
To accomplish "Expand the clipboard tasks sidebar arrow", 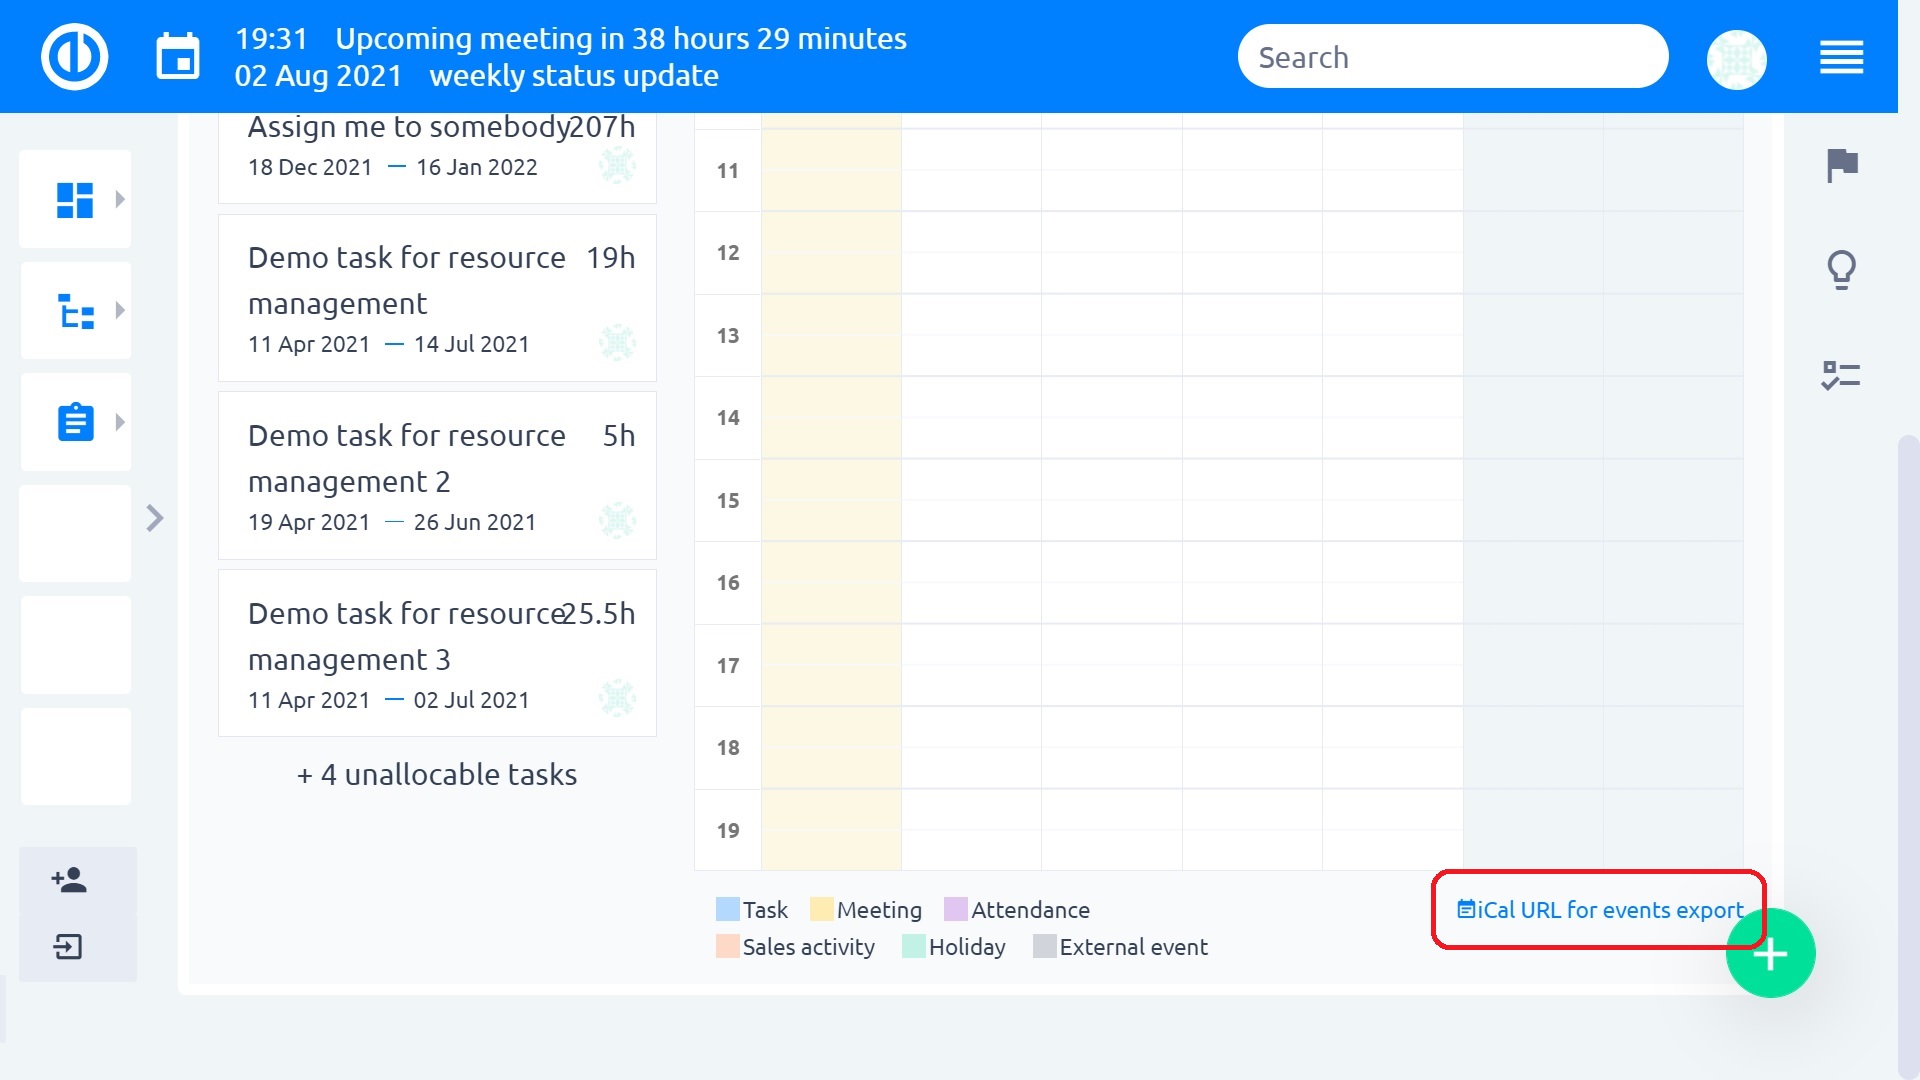I will pyautogui.click(x=120, y=422).
